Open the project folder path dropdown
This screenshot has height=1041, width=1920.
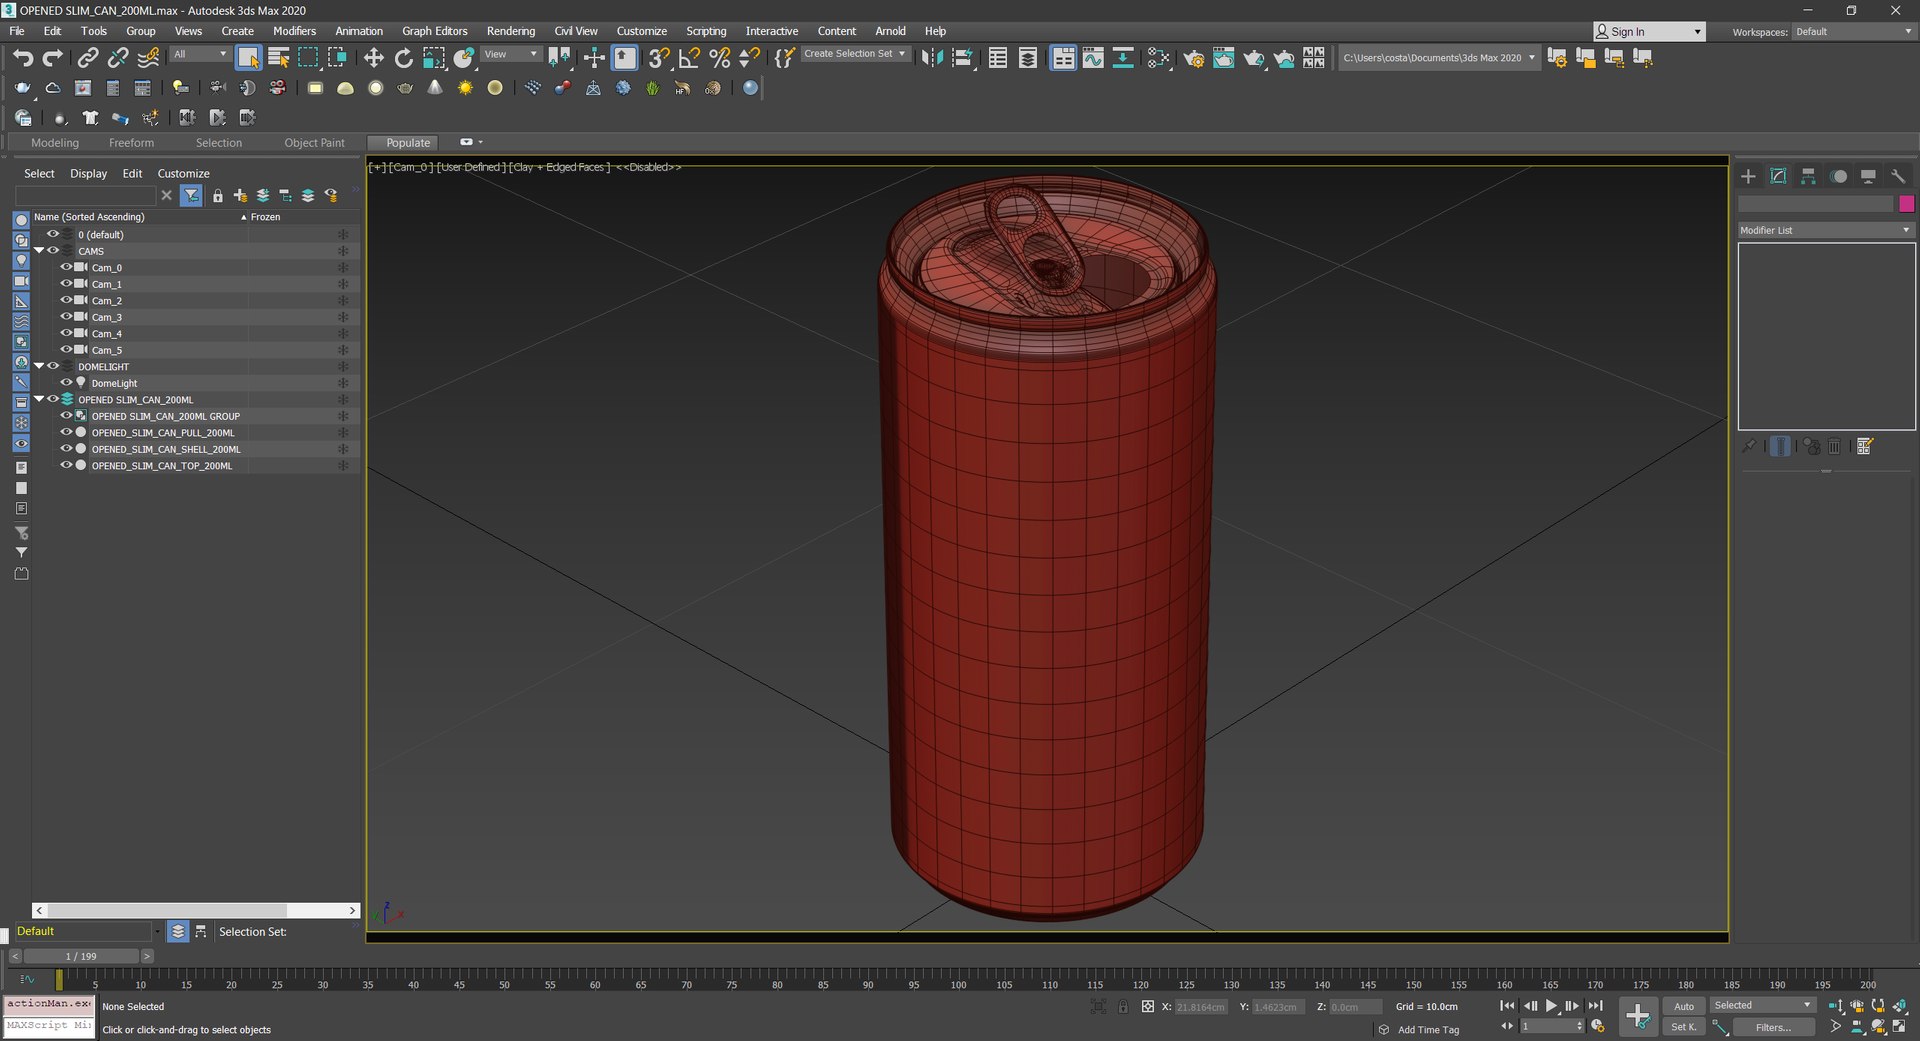pyautogui.click(x=1438, y=58)
